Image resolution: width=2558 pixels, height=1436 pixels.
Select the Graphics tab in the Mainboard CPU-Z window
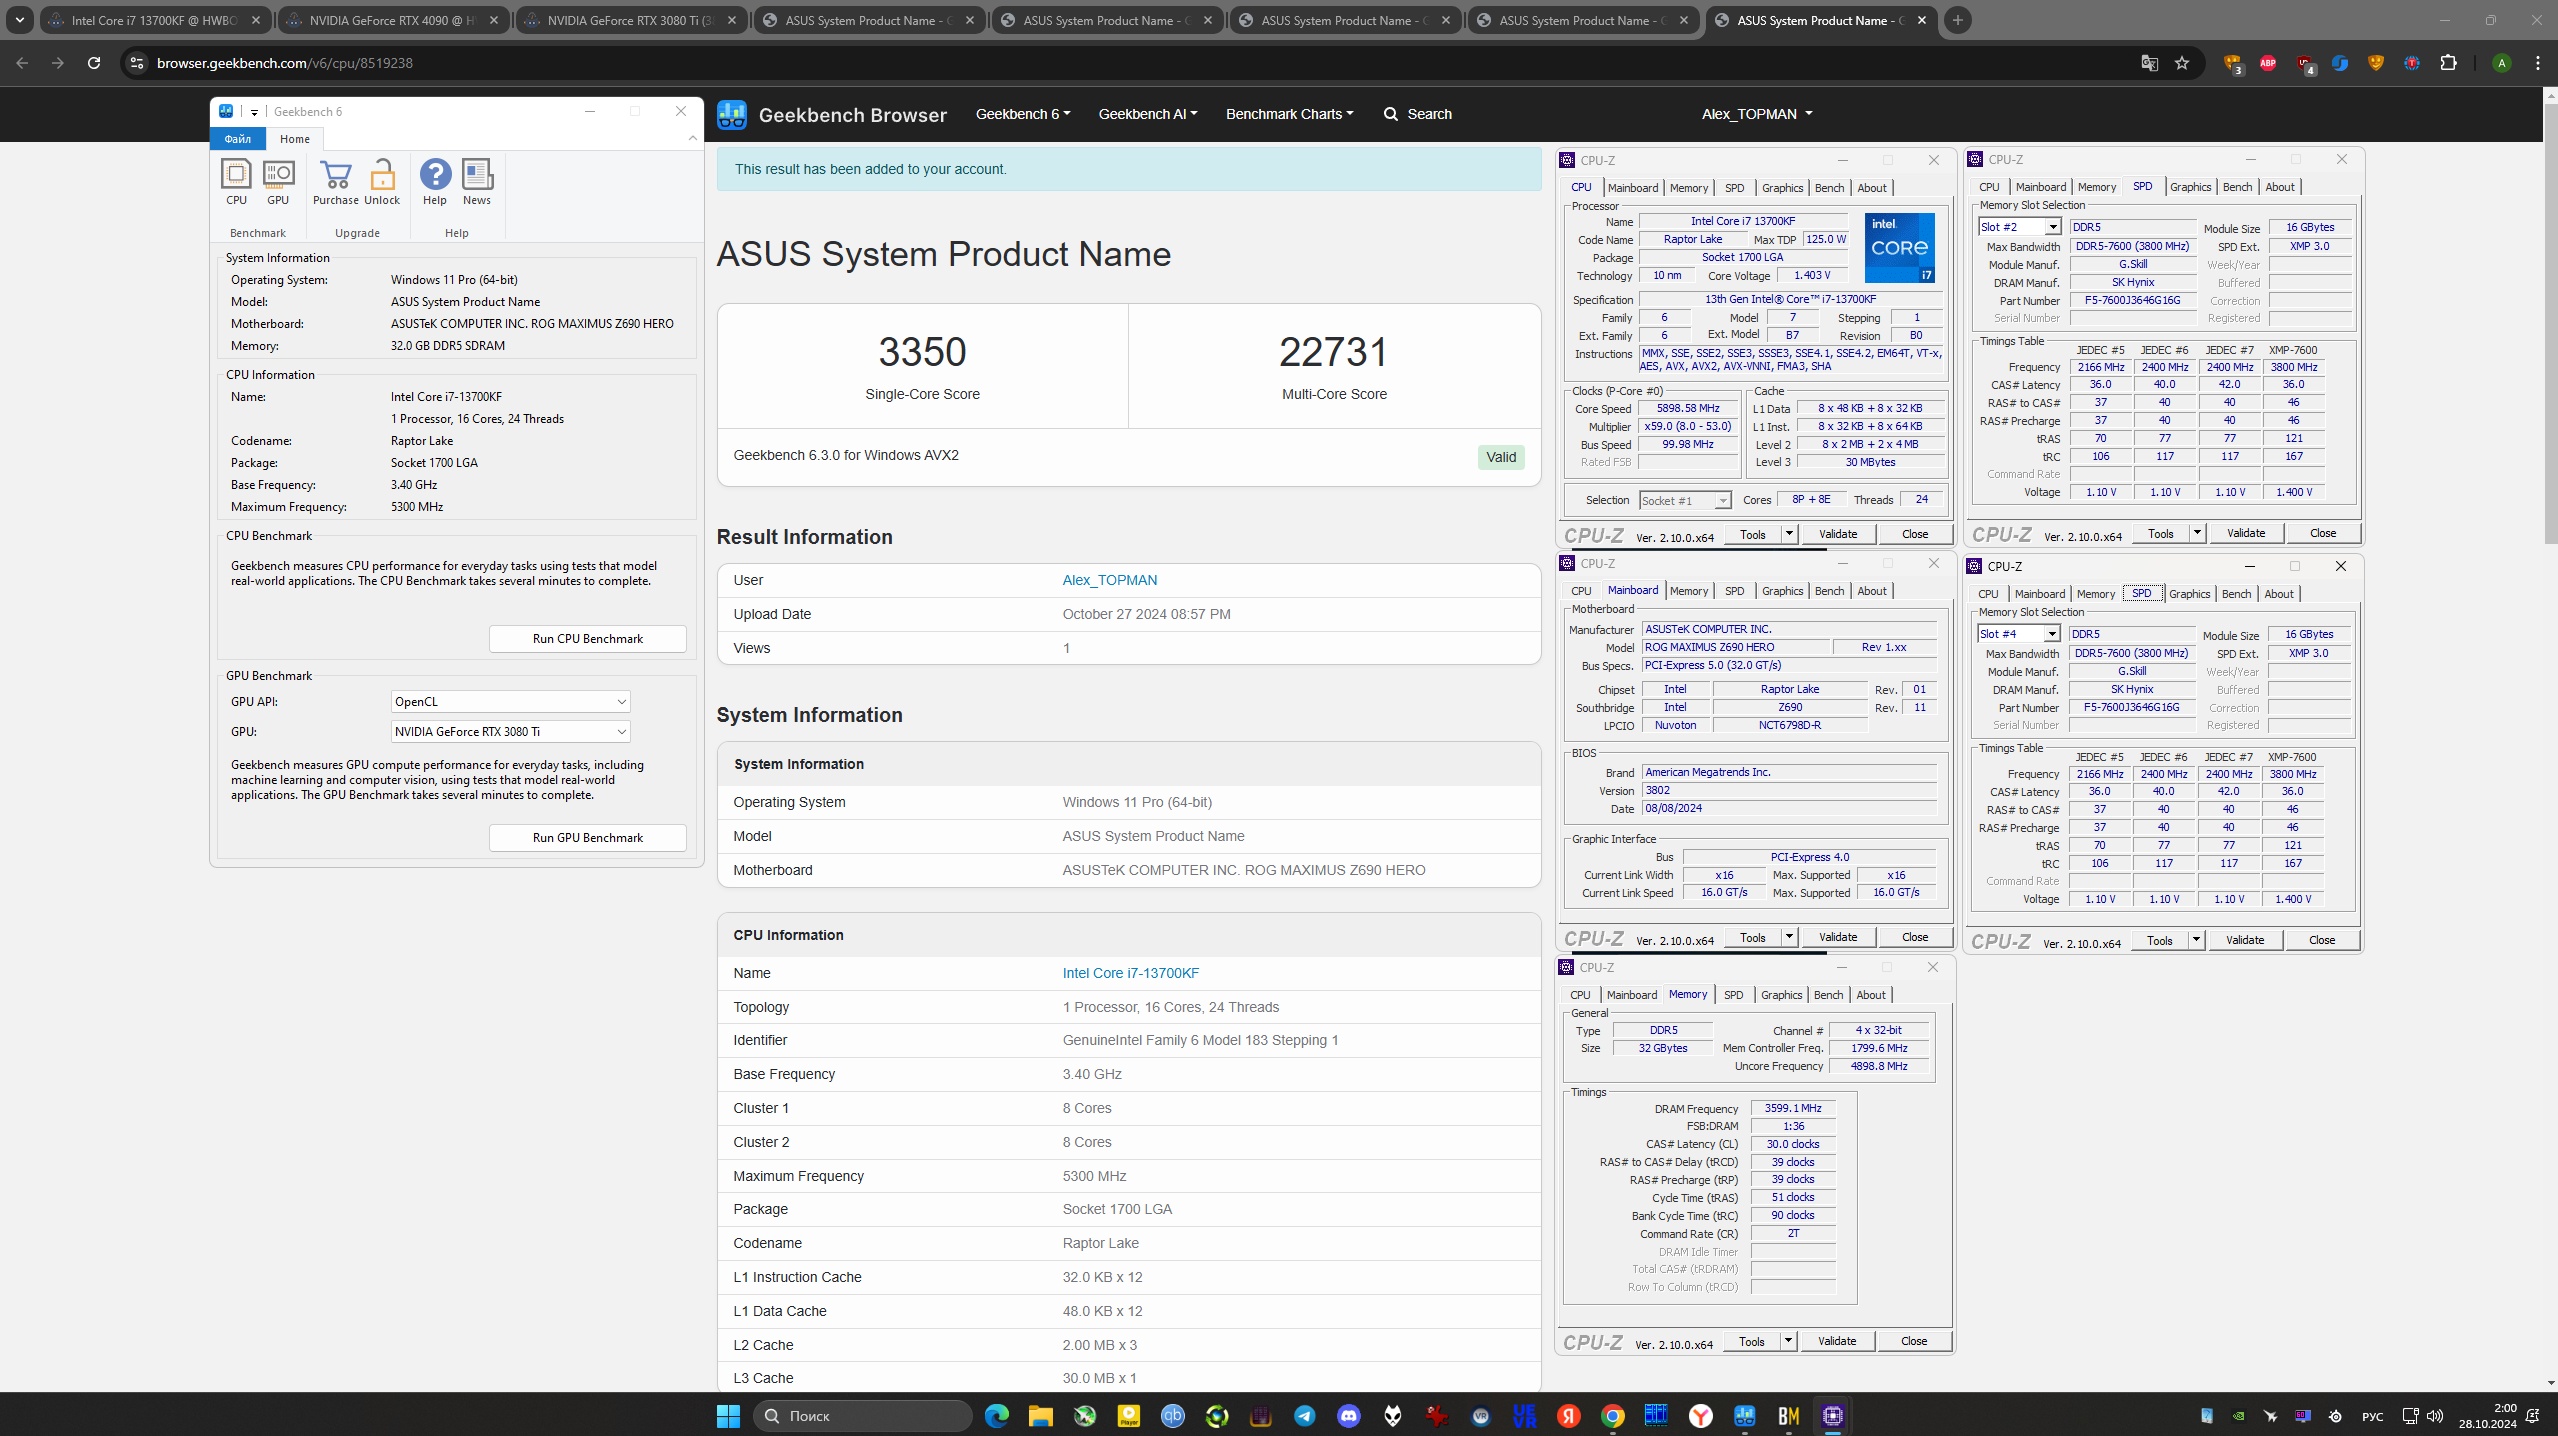1782,591
